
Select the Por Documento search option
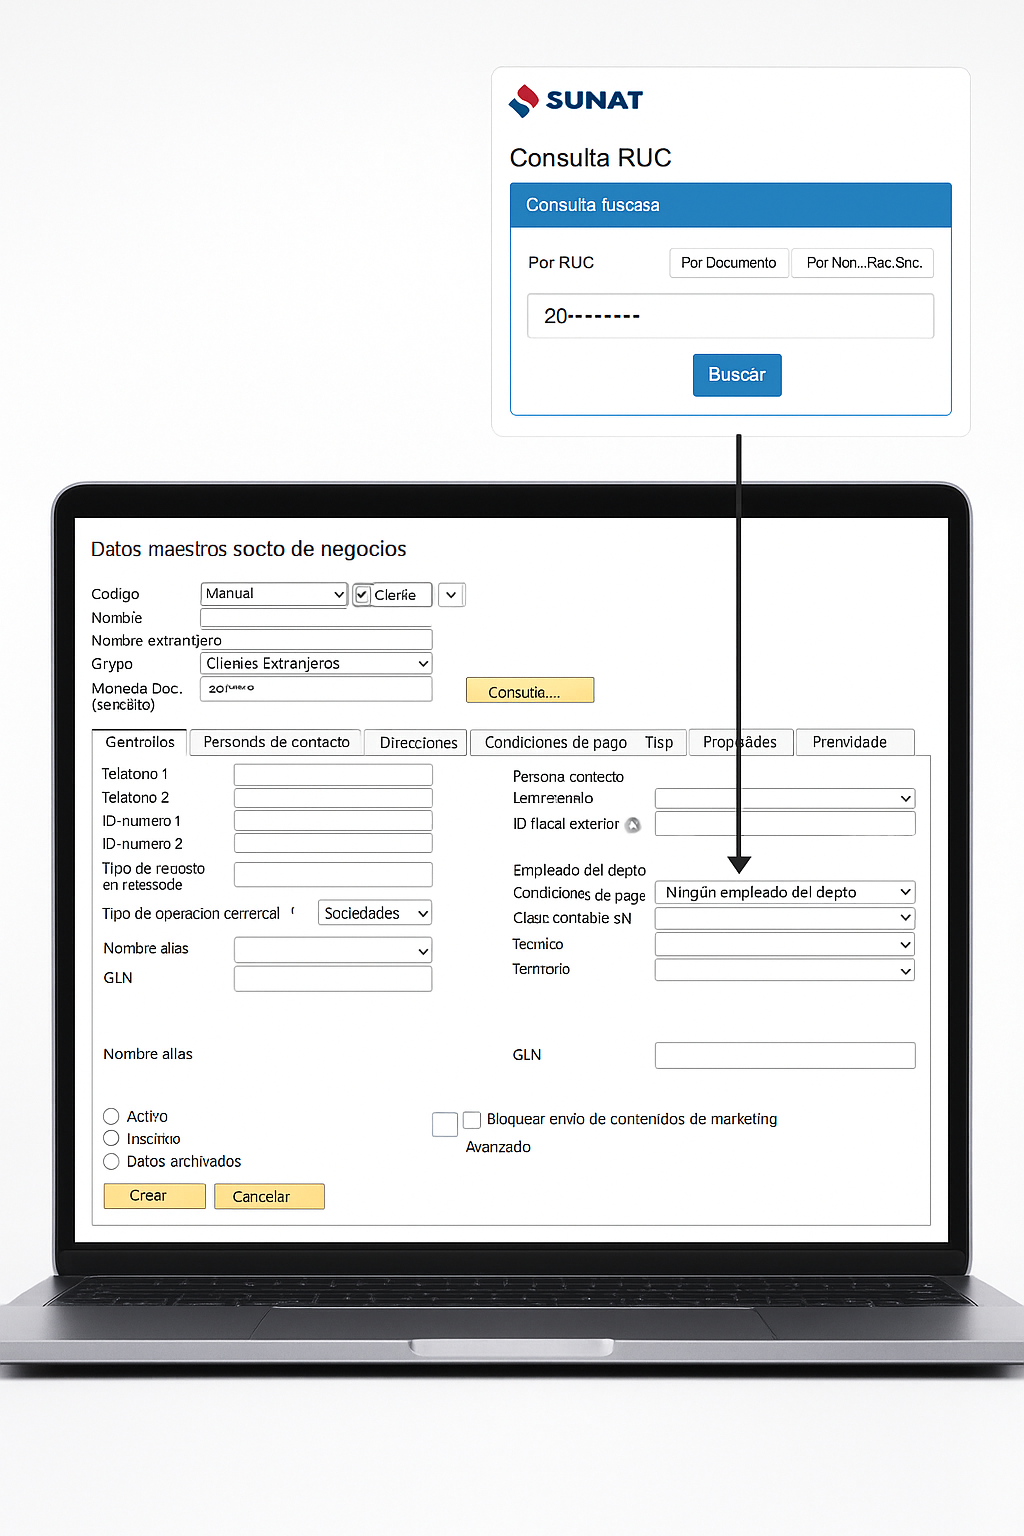pos(729,263)
